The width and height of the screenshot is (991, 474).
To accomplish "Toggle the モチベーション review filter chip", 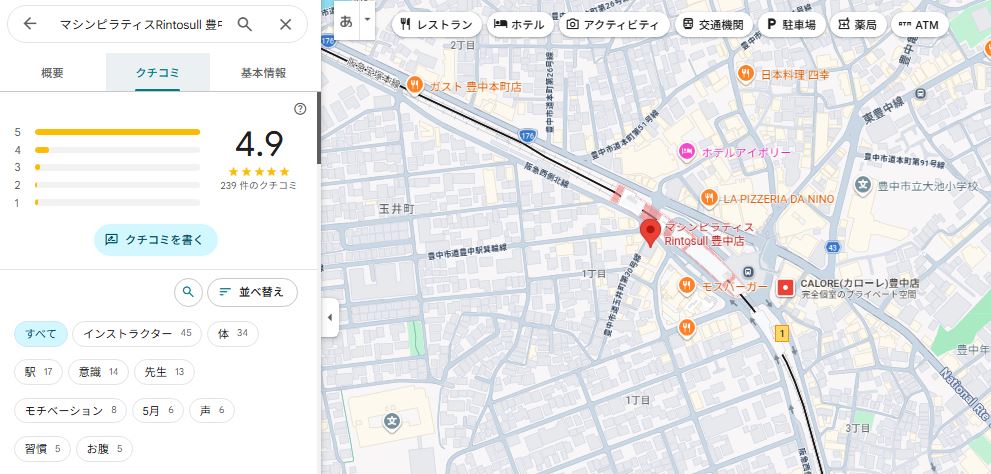I will [x=70, y=410].
